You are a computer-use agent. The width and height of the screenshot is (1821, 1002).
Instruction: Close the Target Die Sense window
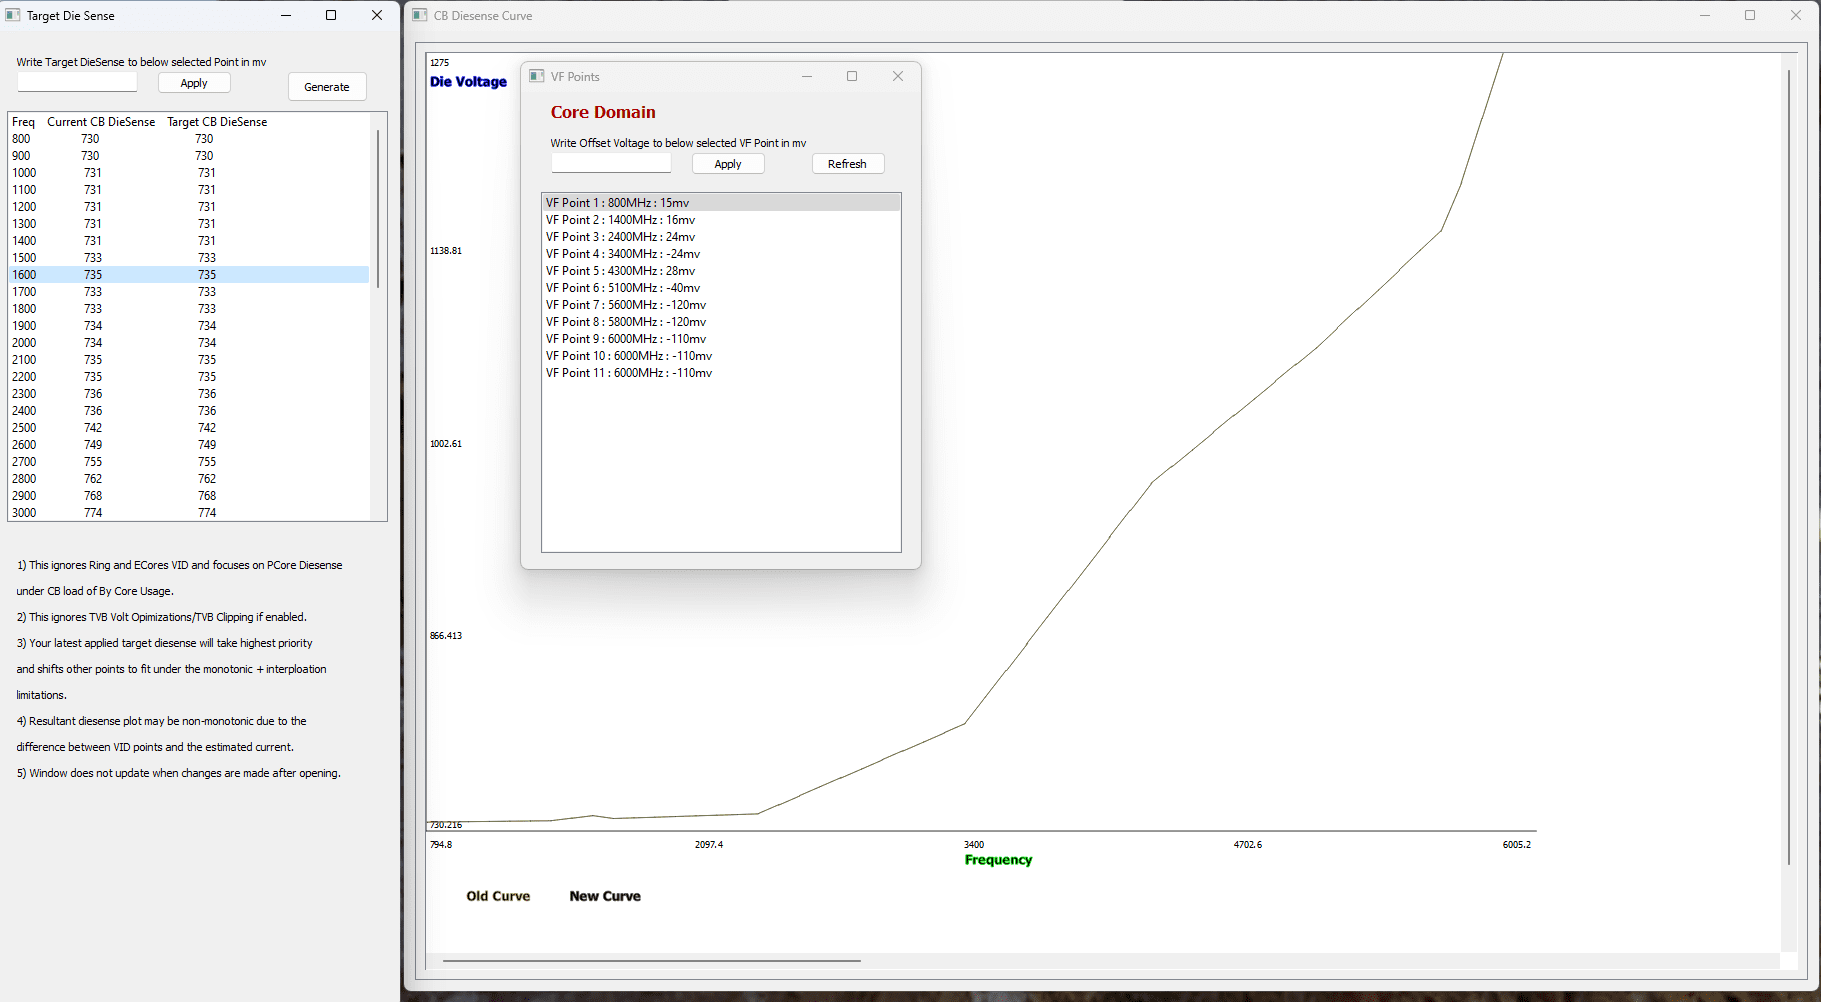377,15
